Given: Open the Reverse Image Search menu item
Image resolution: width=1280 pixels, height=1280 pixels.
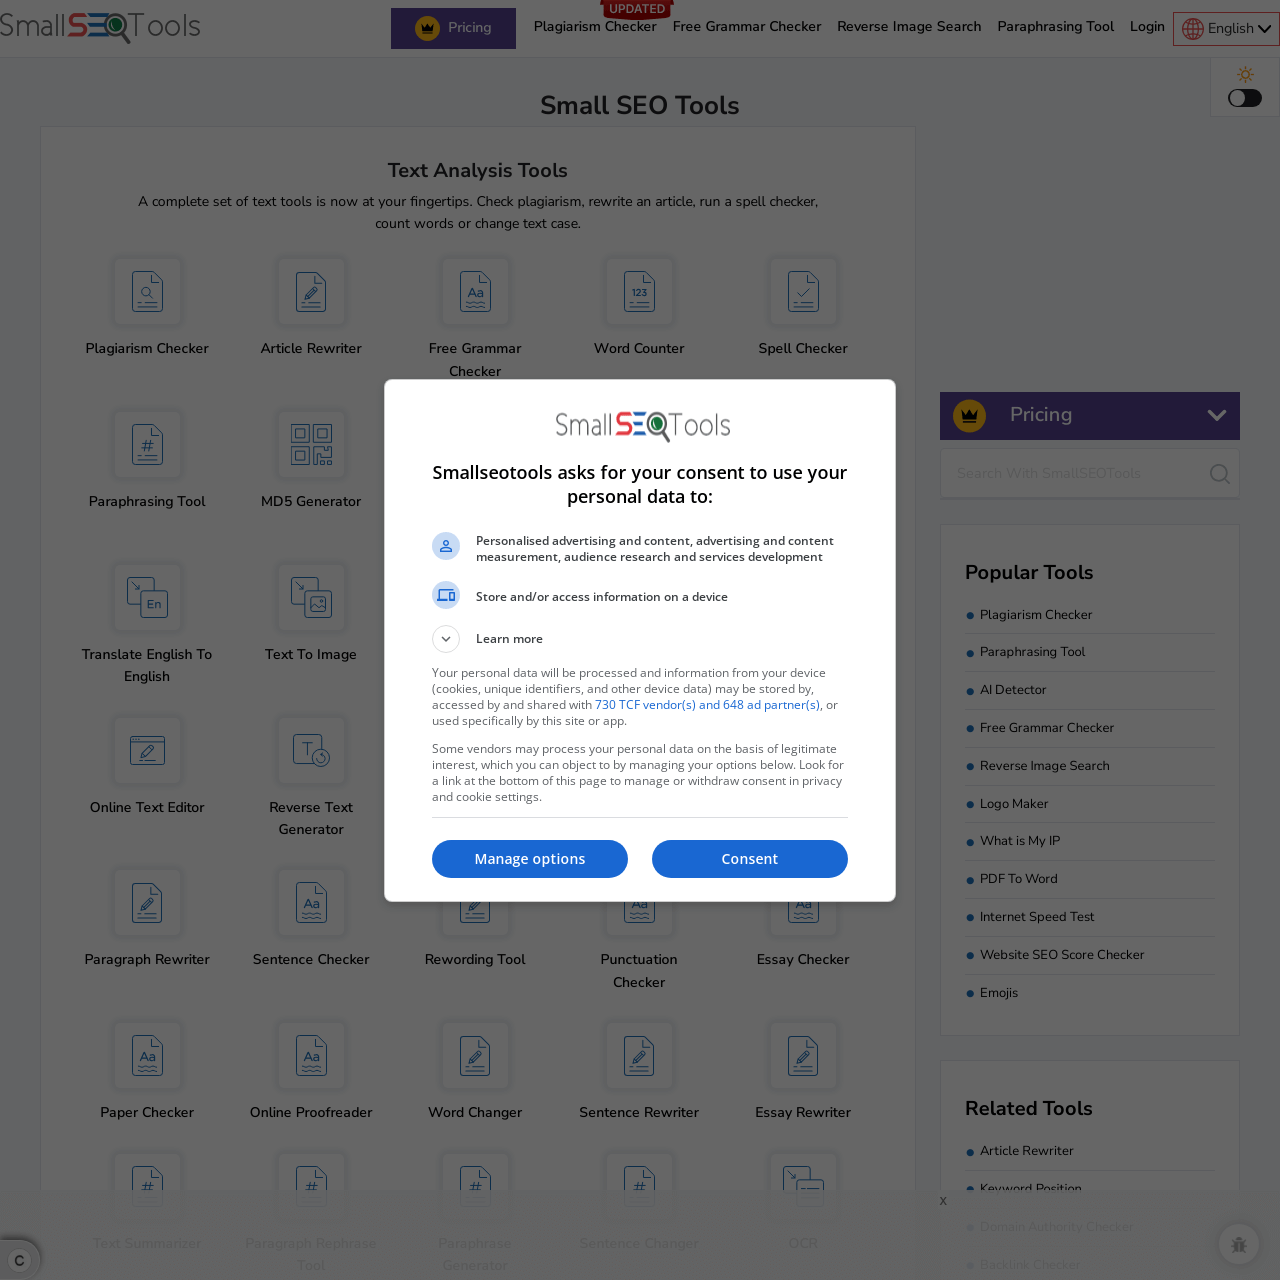Looking at the screenshot, I should click(x=908, y=26).
